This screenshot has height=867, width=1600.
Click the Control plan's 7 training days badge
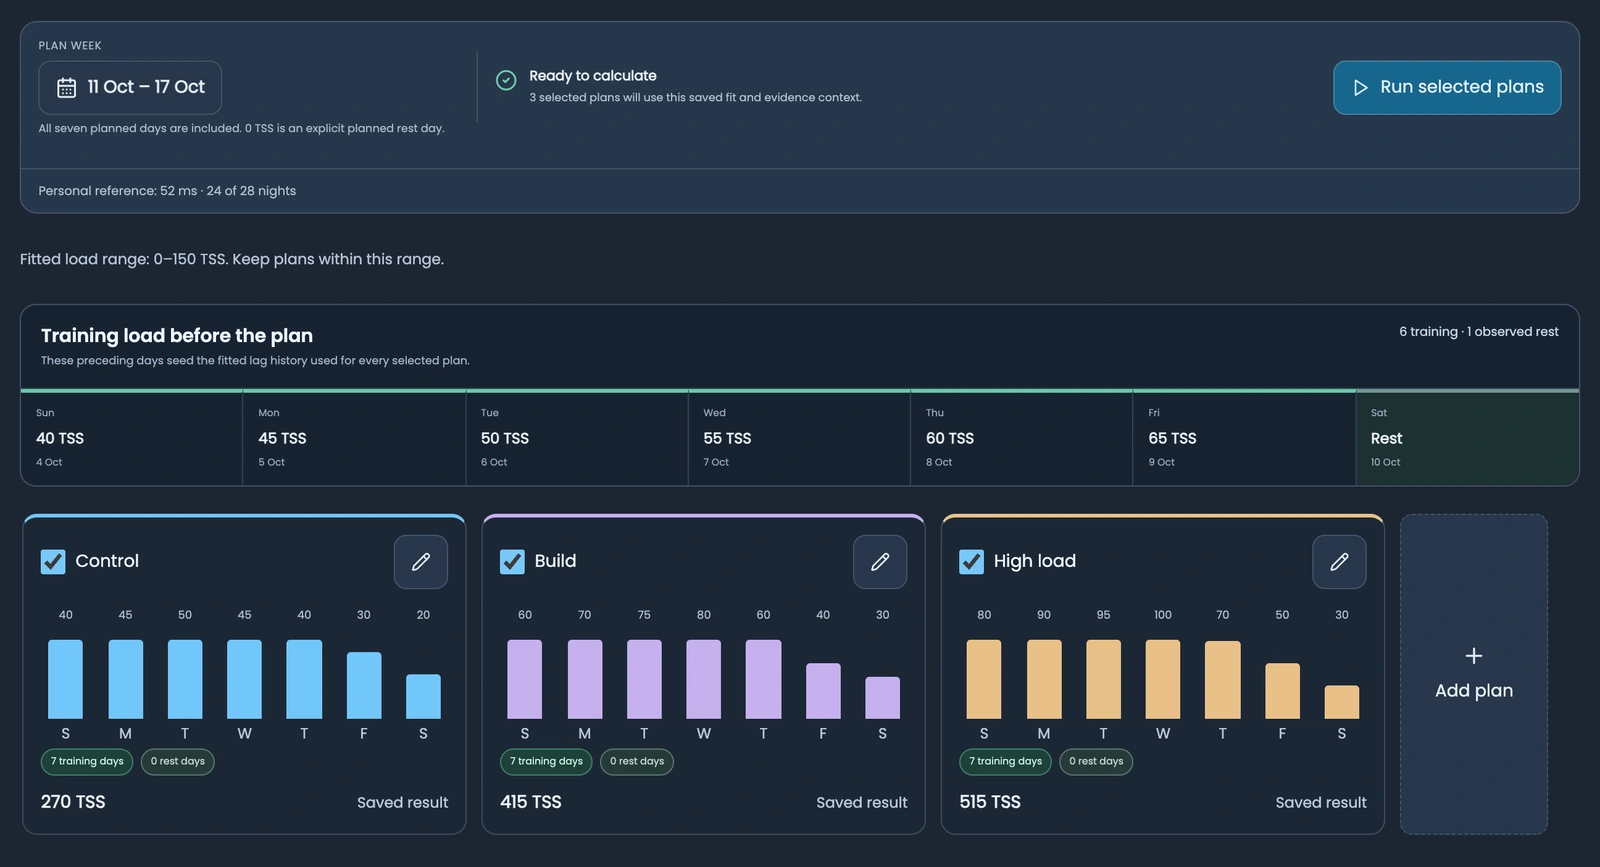pos(87,762)
